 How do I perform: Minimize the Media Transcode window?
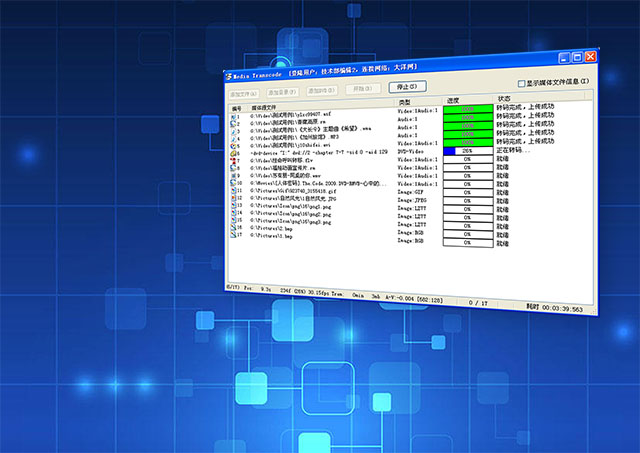(x=564, y=58)
